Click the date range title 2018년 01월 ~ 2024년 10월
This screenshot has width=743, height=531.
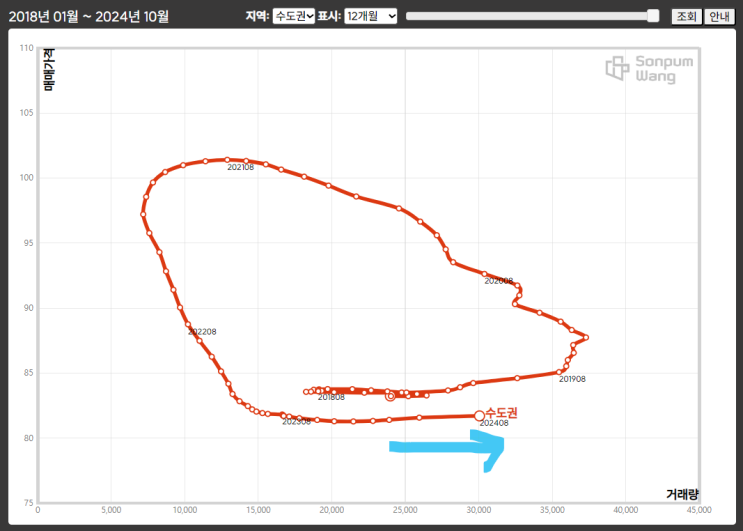[x=89, y=17]
